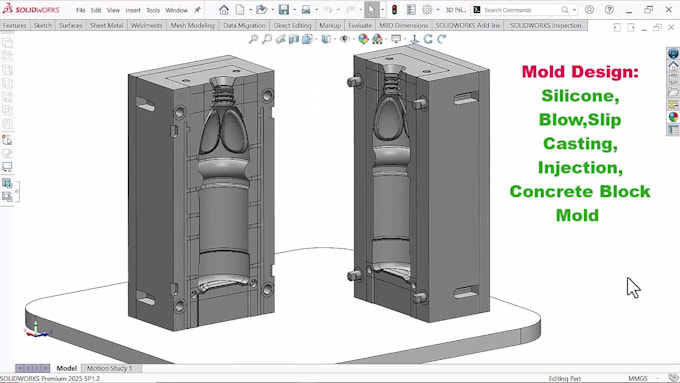680x383 pixels.
Task: Switch to the Data Migration tab
Action: pos(244,26)
